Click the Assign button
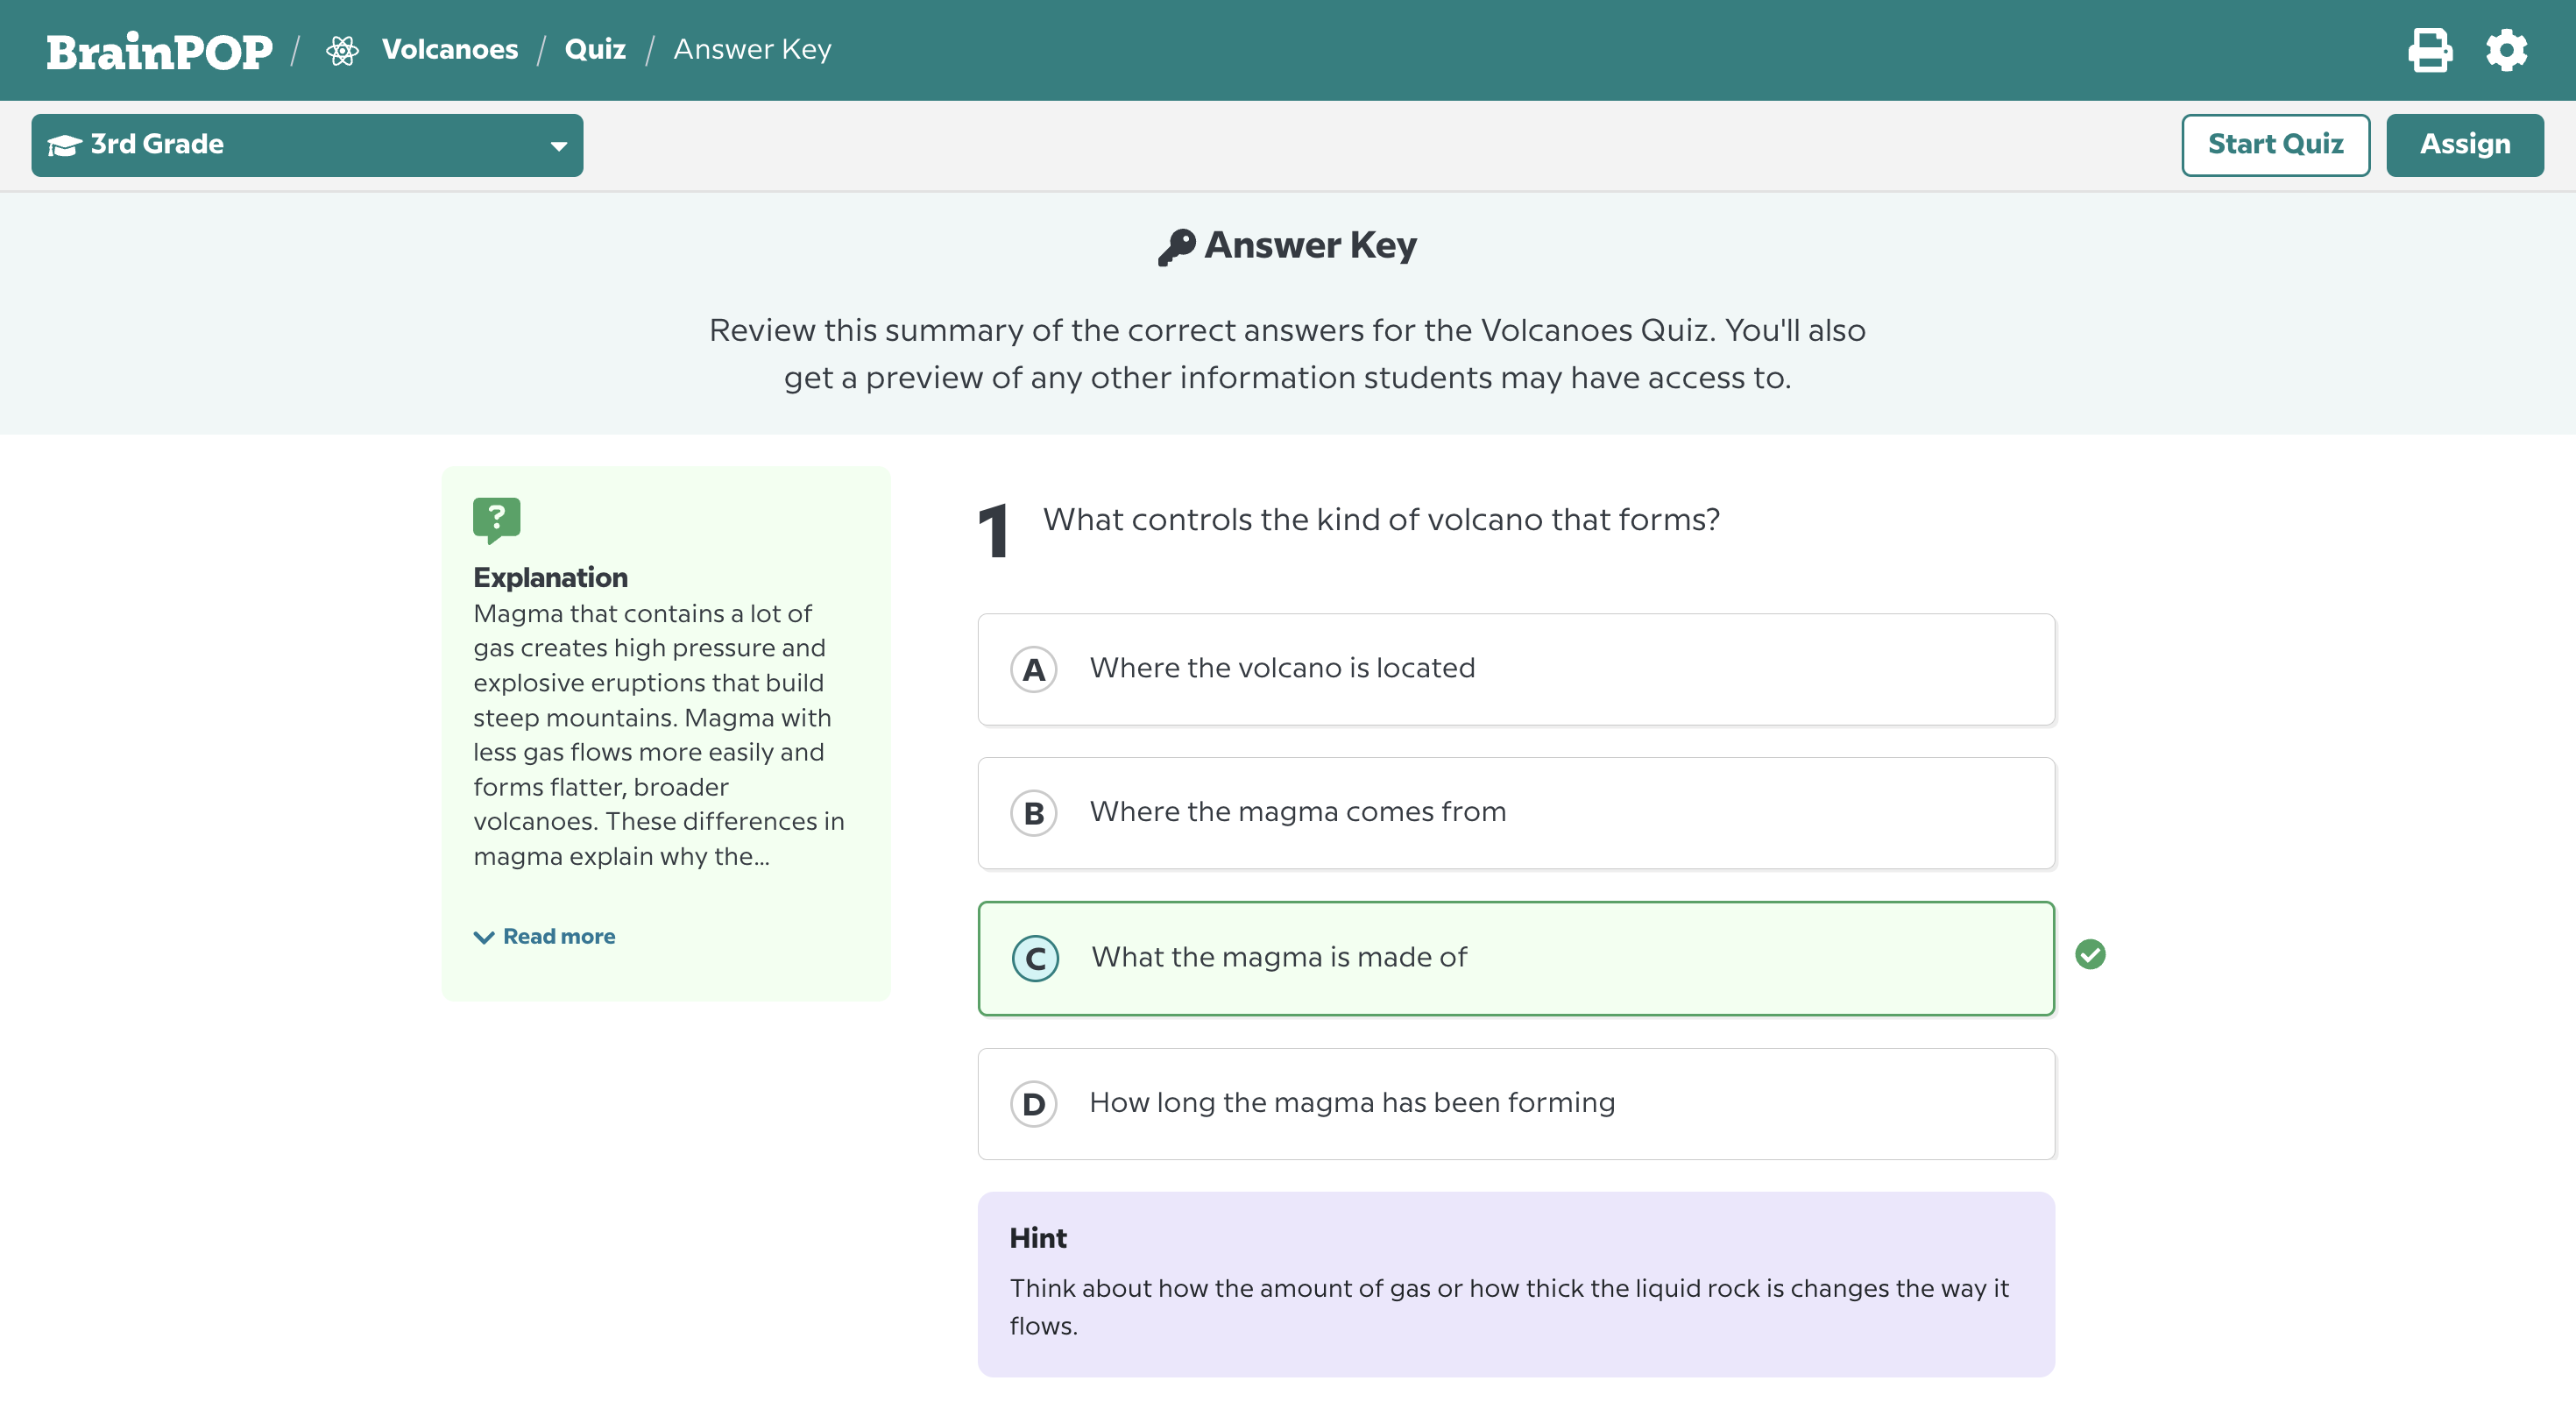Screen dimensions: 2576x1409 tap(2464, 145)
